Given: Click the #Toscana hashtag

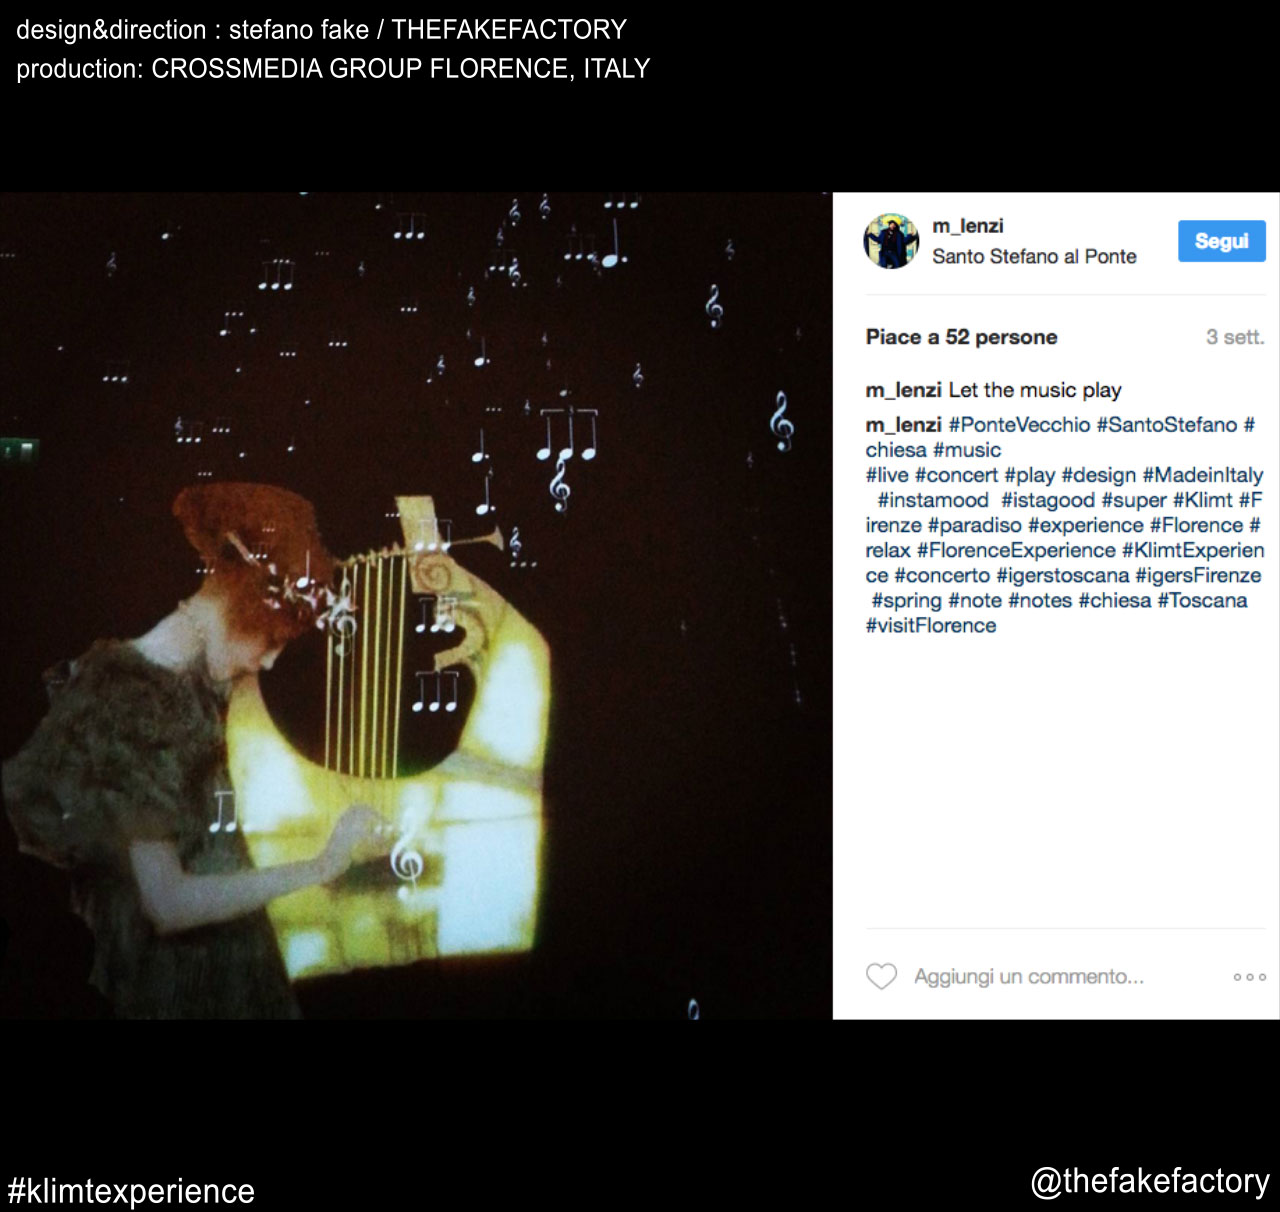Looking at the screenshot, I should click(x=1202, y=600).
